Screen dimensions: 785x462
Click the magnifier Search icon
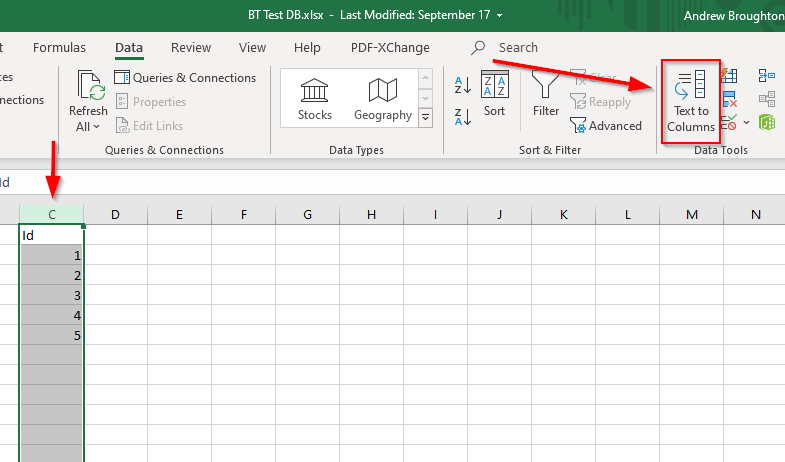pos(478,48)
